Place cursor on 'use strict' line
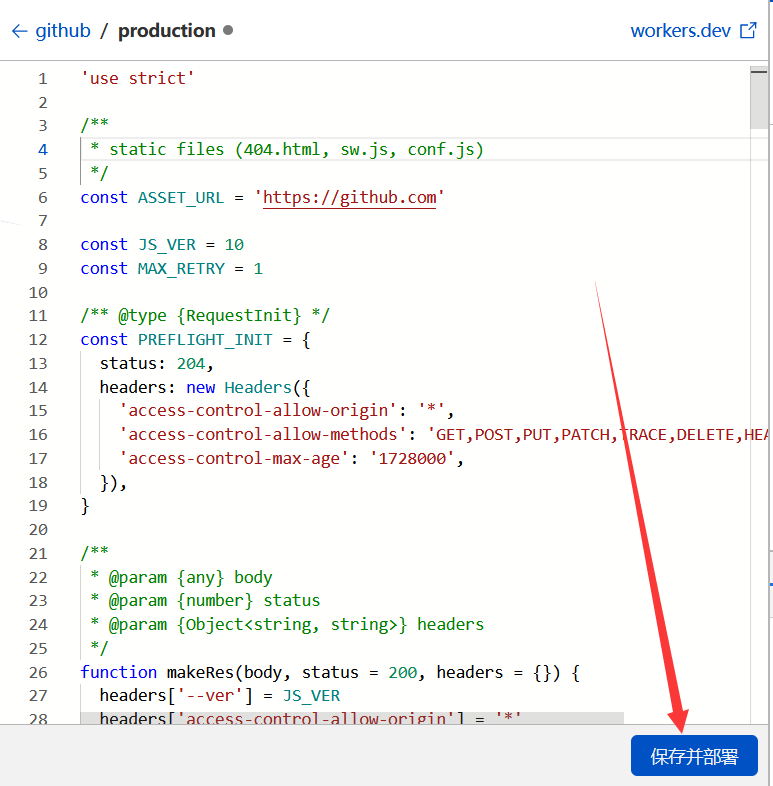Screen dimensions: 773x786 tap(137, 78)
